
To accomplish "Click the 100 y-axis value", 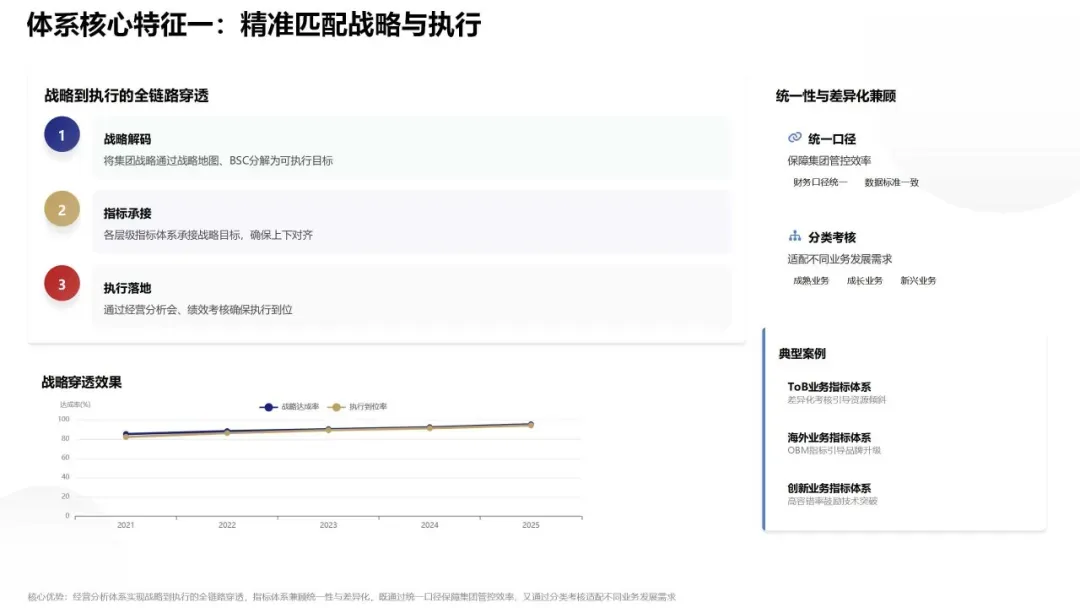I will (x=63, y=419).
